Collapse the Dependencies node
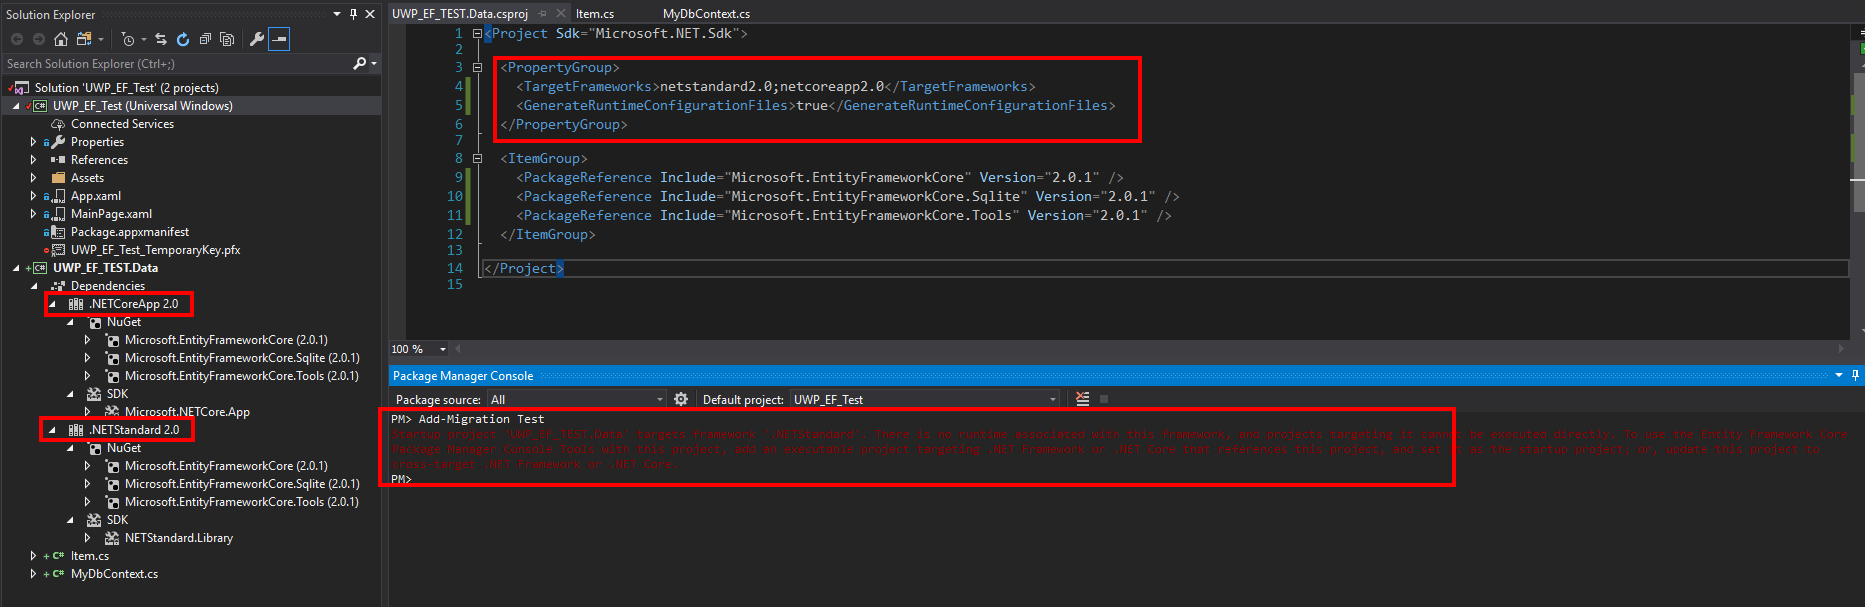This screenshot has width=1865, height=607. 34,286
